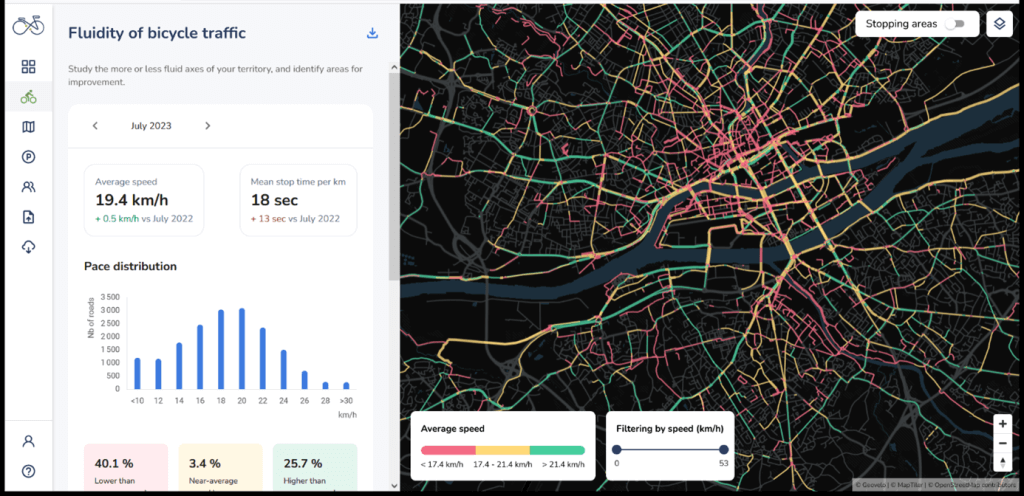The image size is (1024, 496).
Task: Click the maximum speed filter handle at 53
Action: point(724,450)
